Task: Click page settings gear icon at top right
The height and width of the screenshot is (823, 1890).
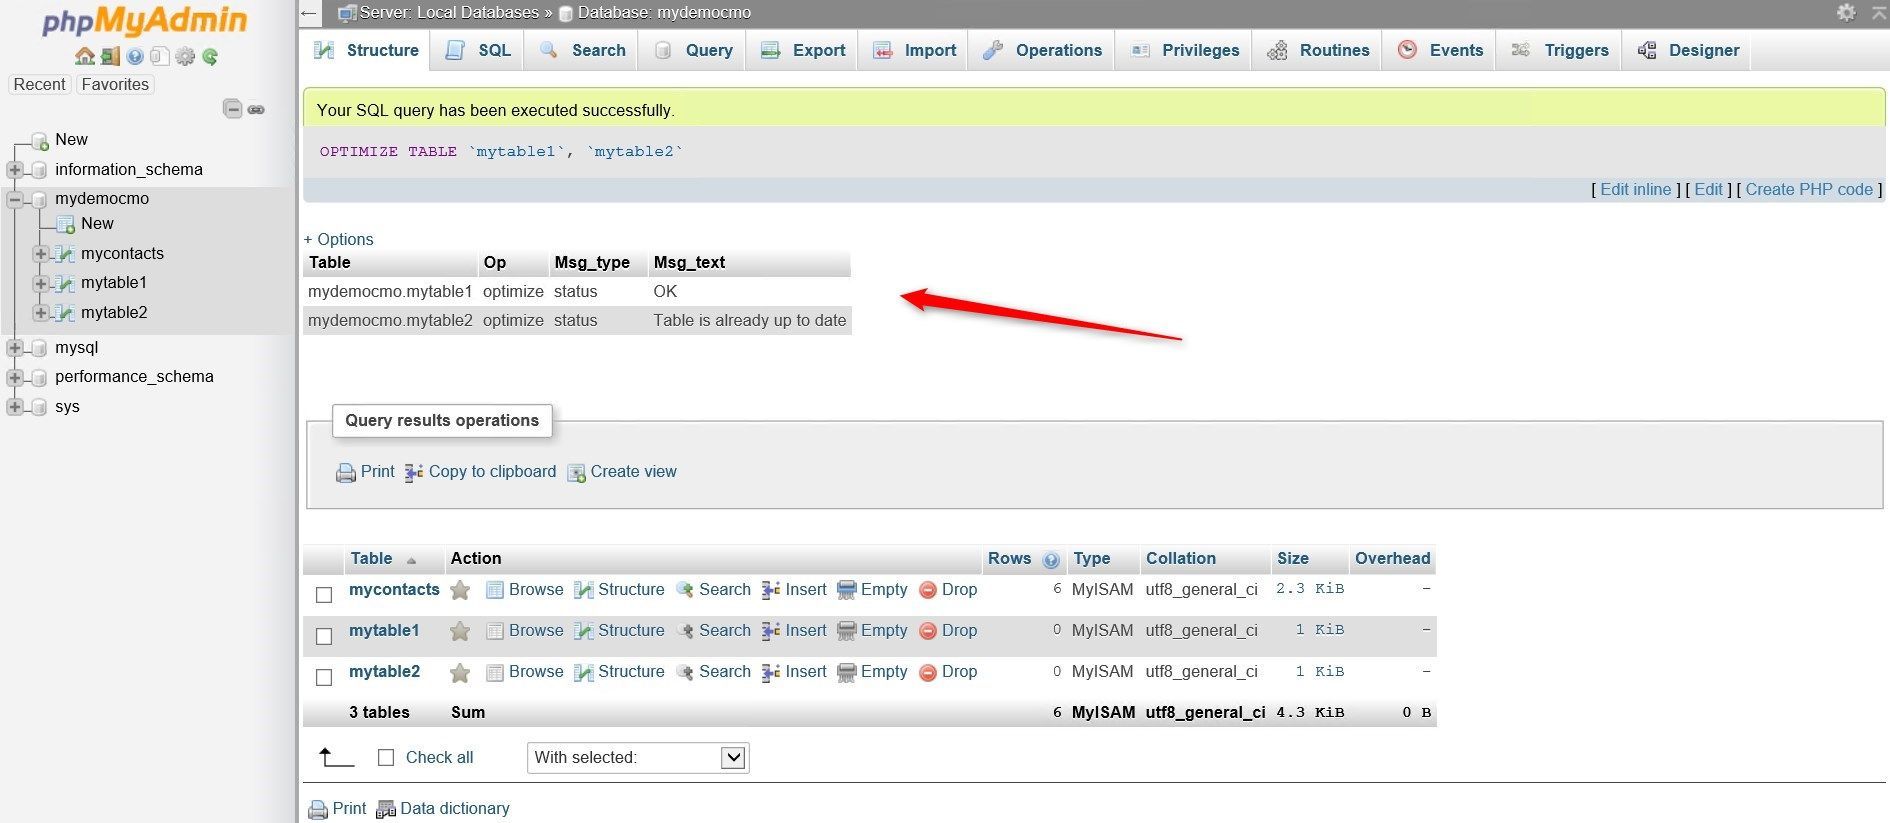Action: [x=1846, y=12]
